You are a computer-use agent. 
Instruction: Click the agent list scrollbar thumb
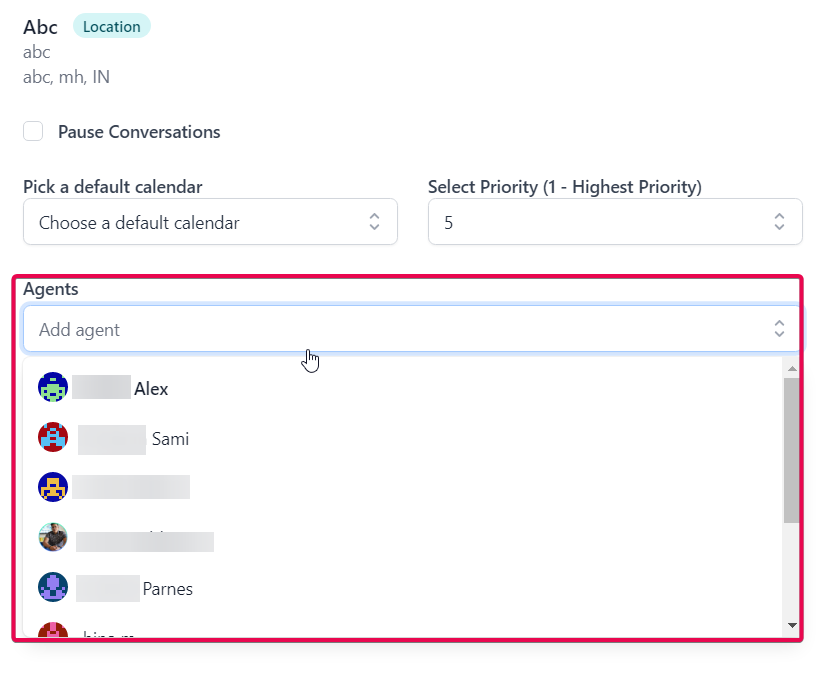[x=792, y=450]
